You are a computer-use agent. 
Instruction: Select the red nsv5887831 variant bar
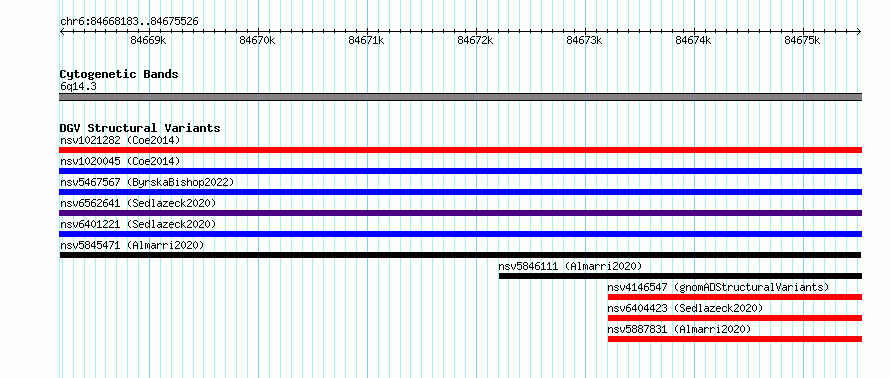pyautogui.click(x=735, y=339)
